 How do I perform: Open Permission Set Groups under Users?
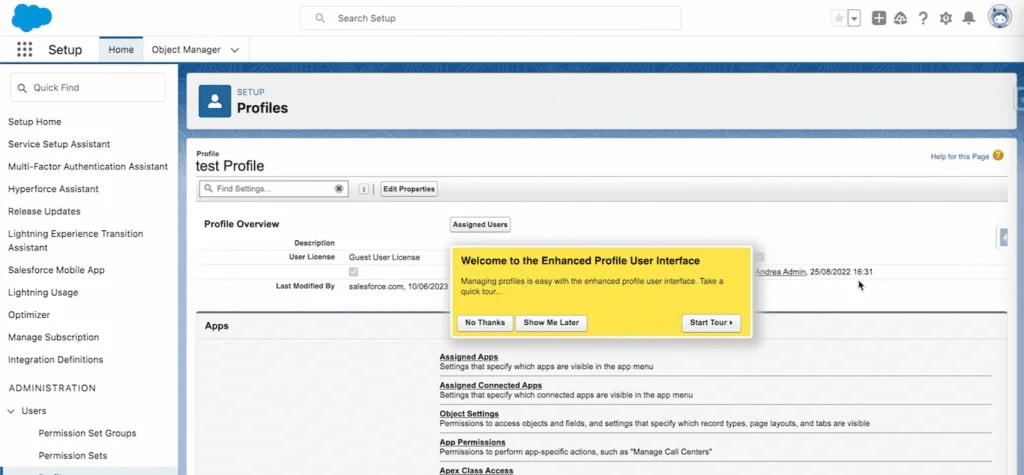pyautogui.click(x=88, y=433)
